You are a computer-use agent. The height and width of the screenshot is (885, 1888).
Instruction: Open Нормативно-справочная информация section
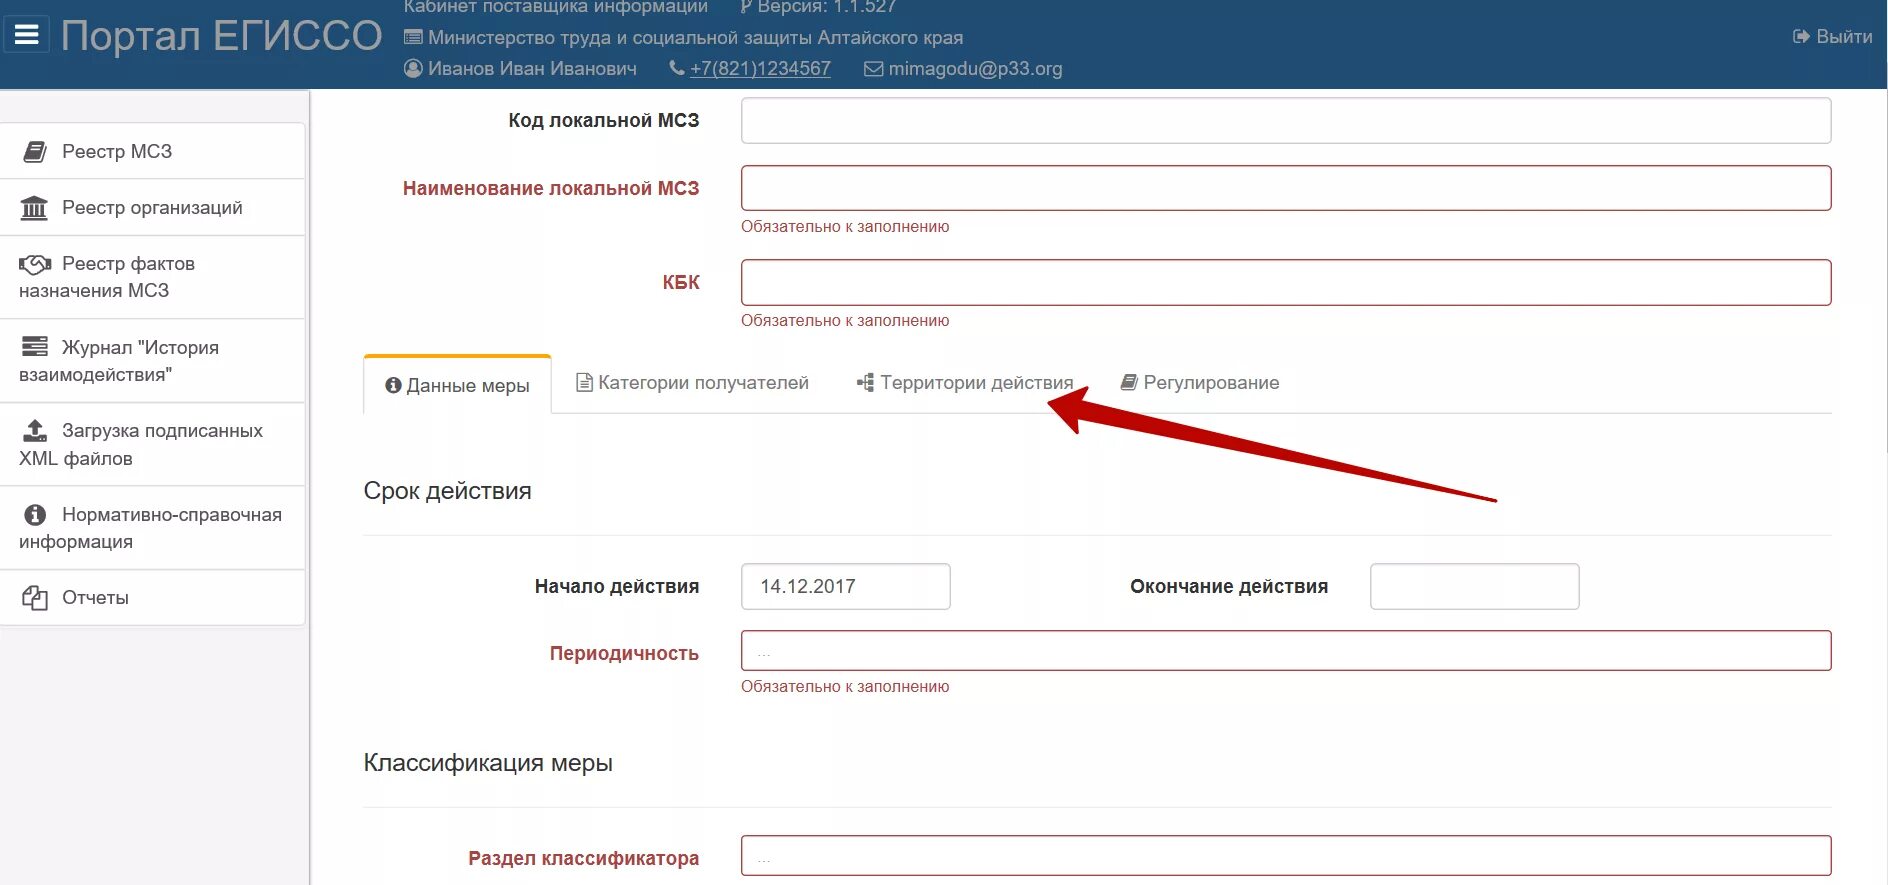click(153, 528)
